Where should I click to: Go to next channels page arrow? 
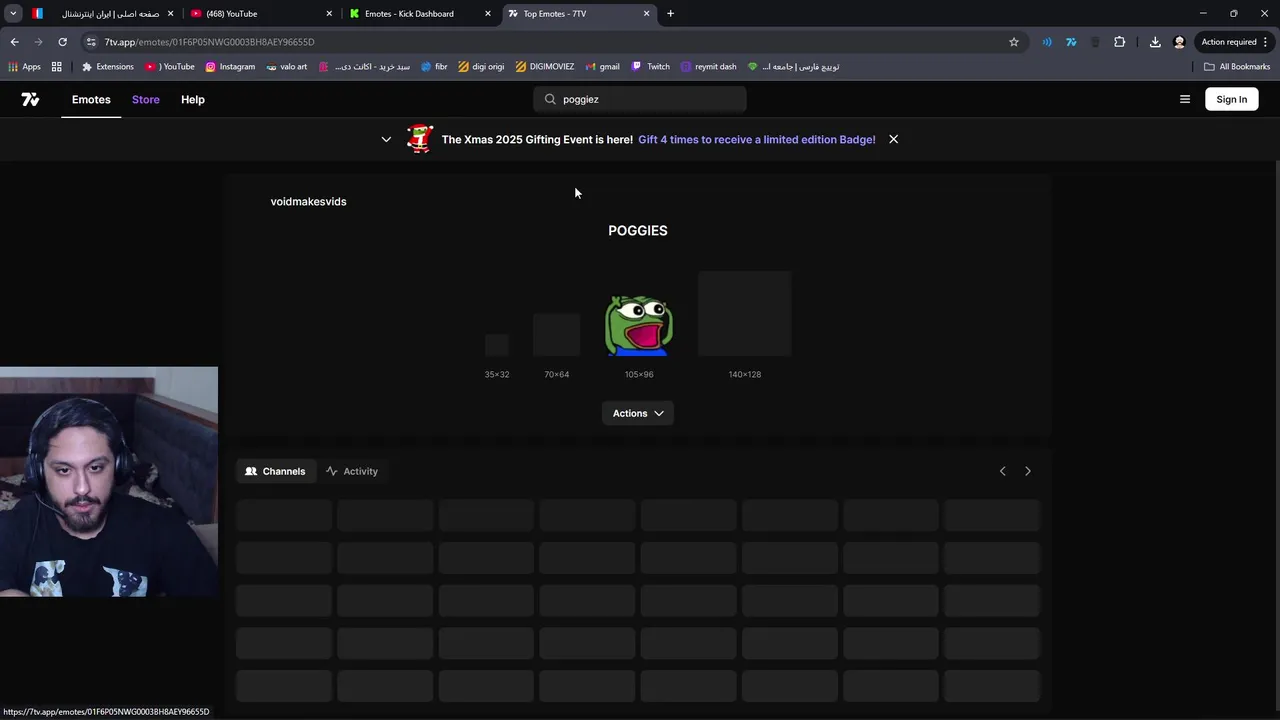click(1027, 471)
